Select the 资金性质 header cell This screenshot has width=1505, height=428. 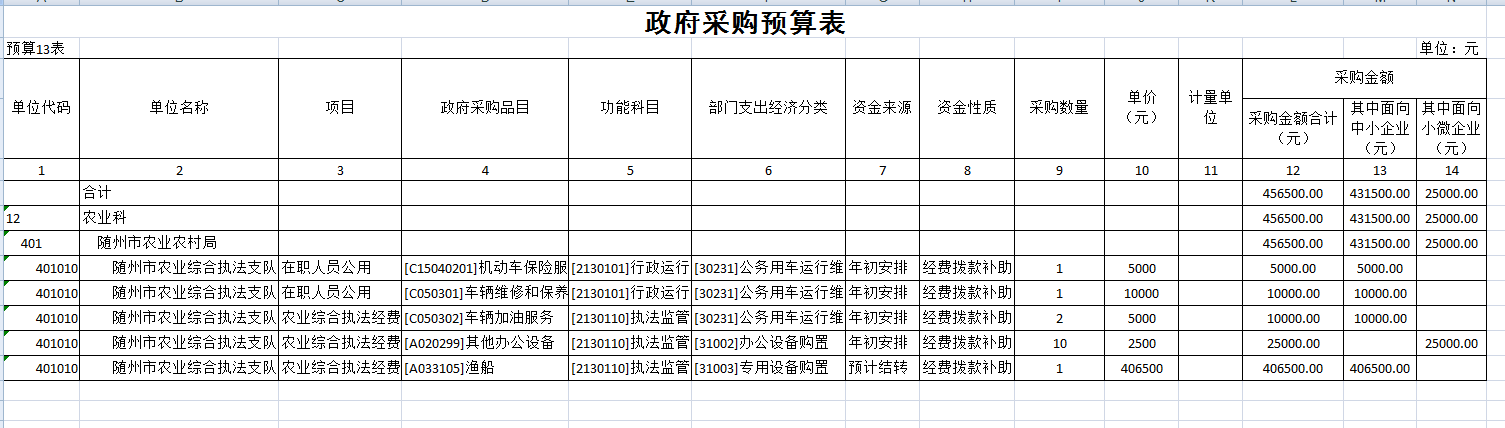click(967, 108)
